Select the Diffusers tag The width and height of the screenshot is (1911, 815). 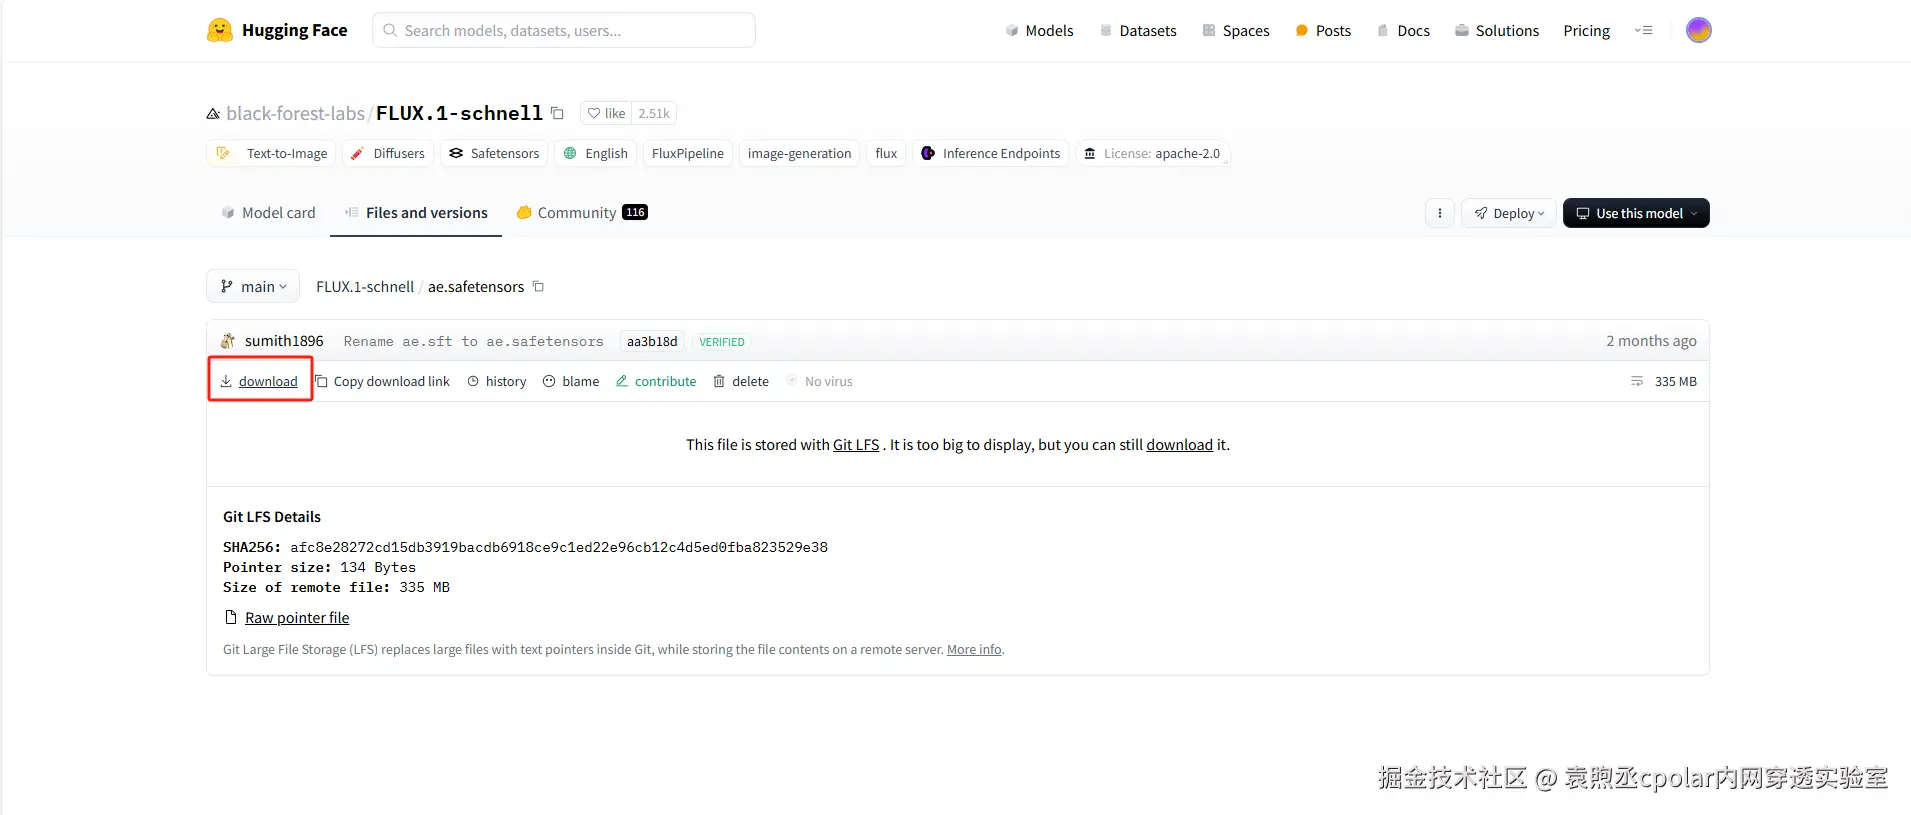click(x=388, y=153)
